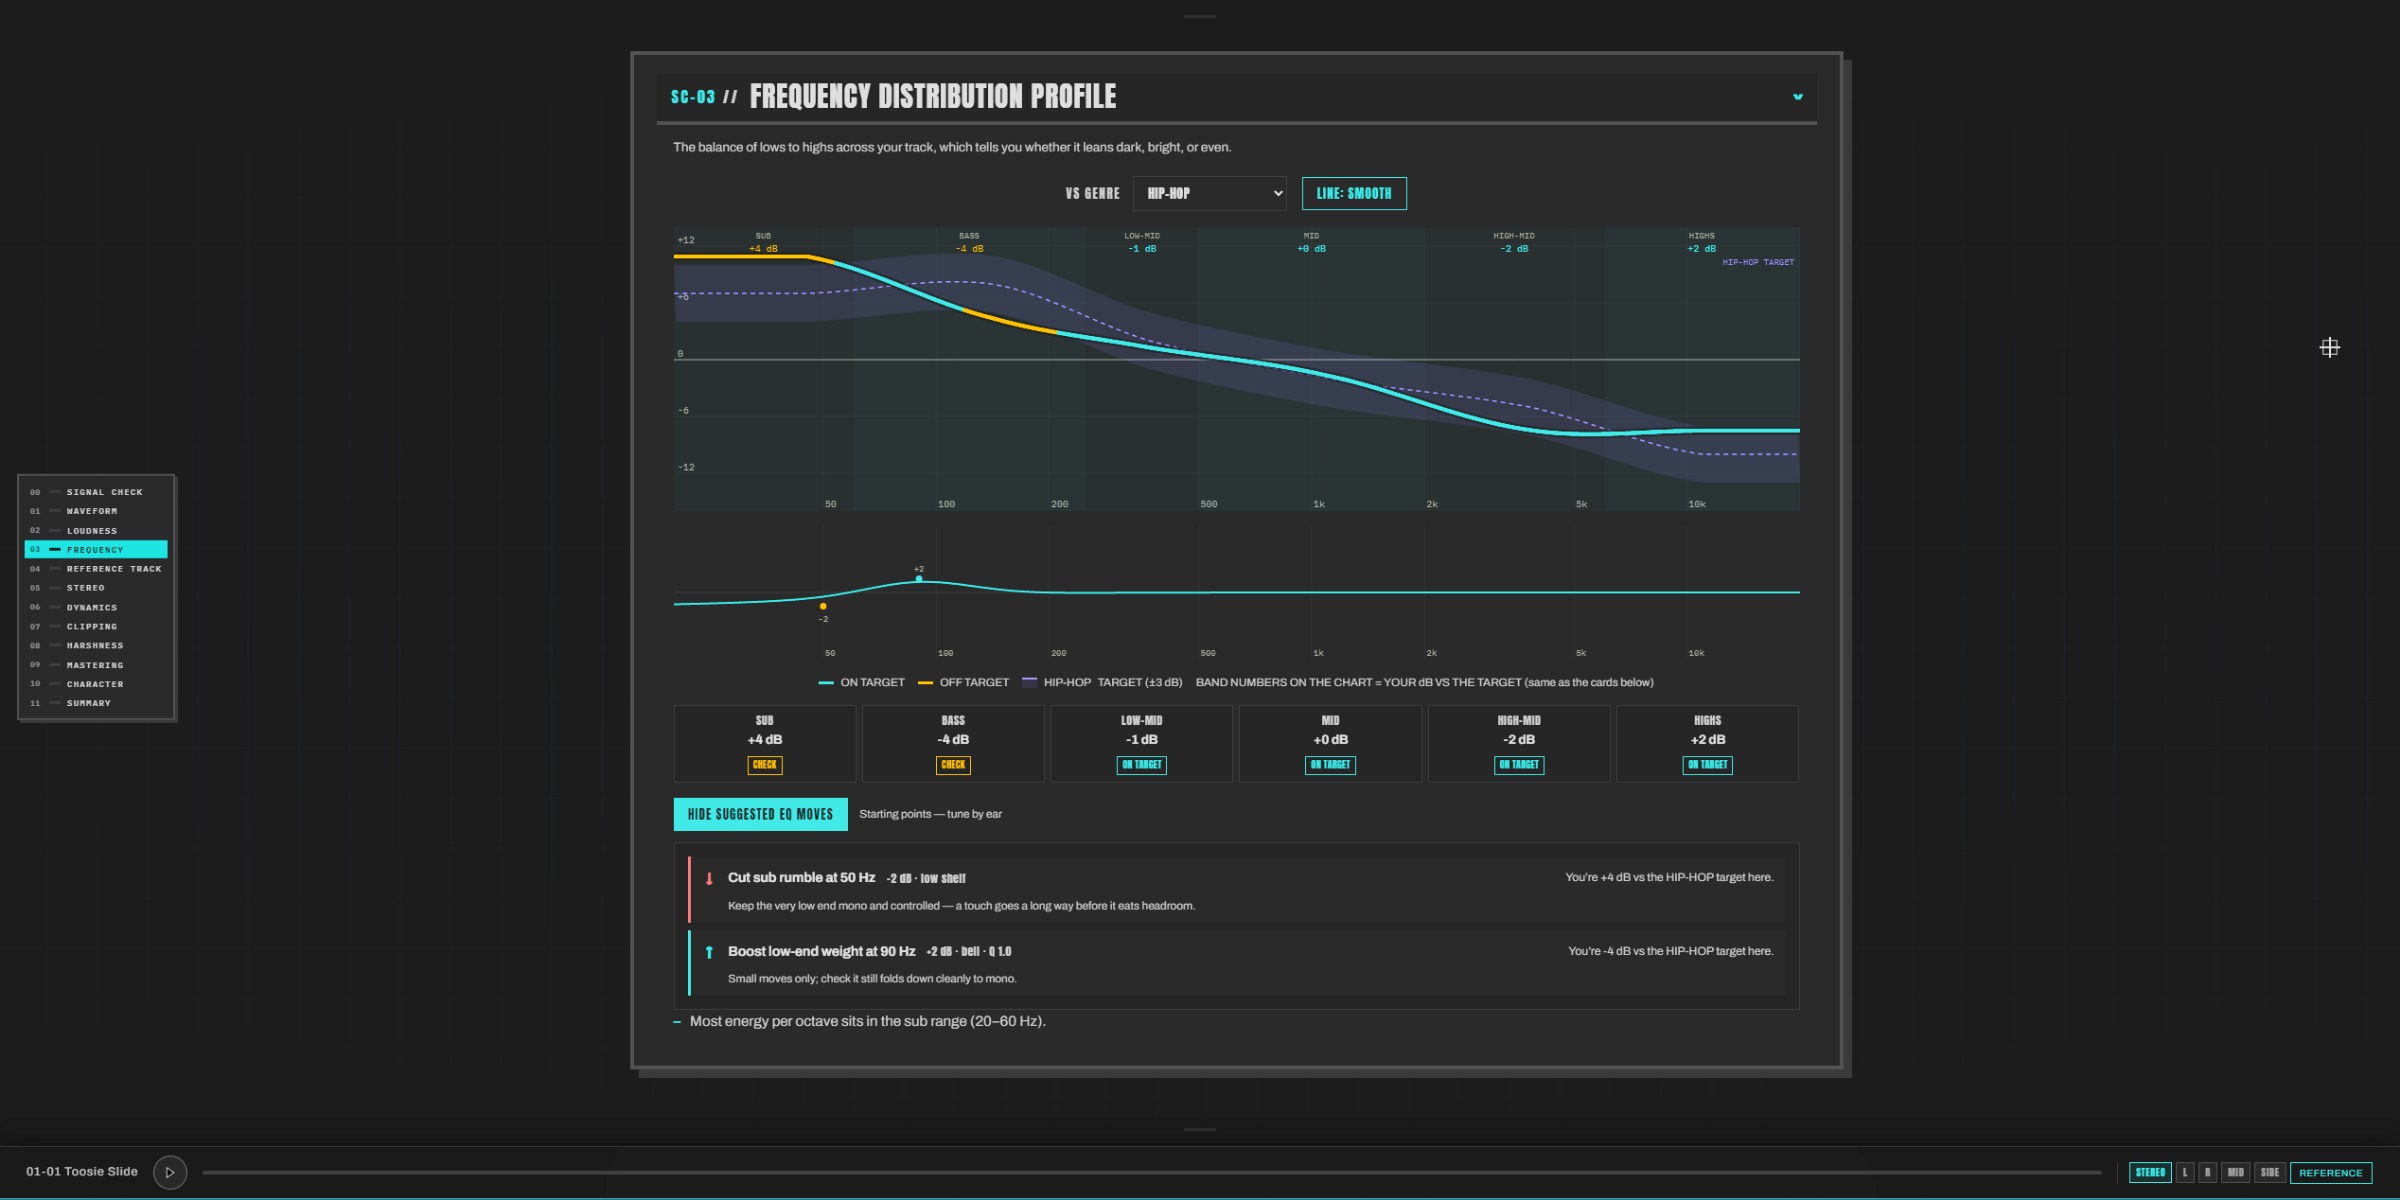Select STEREO channel mode
The image size is (2400, 1200).
pyautogui.click(x=2150, y=1172)
